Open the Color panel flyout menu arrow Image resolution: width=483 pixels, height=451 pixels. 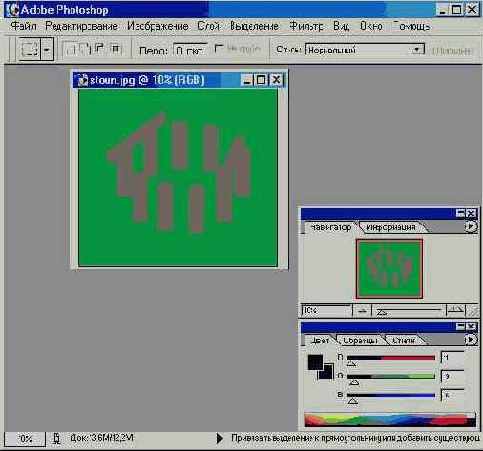click(x=471, y=340)
